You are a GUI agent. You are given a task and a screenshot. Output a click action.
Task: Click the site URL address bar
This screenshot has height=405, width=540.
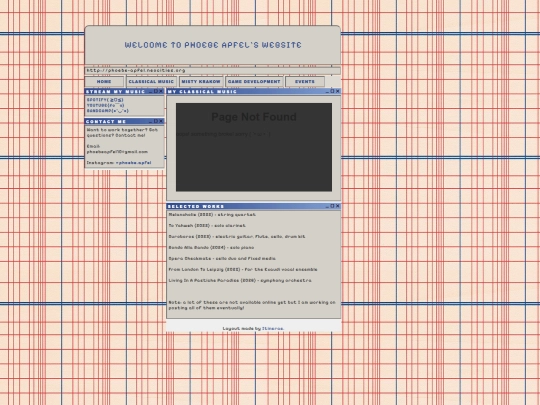pos(212,71)
